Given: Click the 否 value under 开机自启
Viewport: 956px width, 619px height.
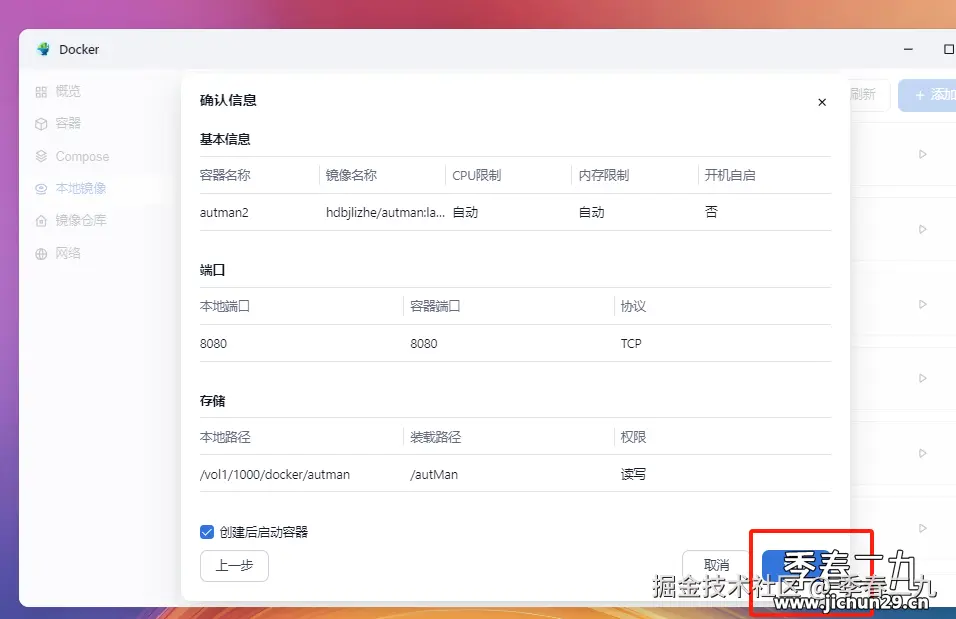Looking at the screenshot, I should click(x=712, y=212).
